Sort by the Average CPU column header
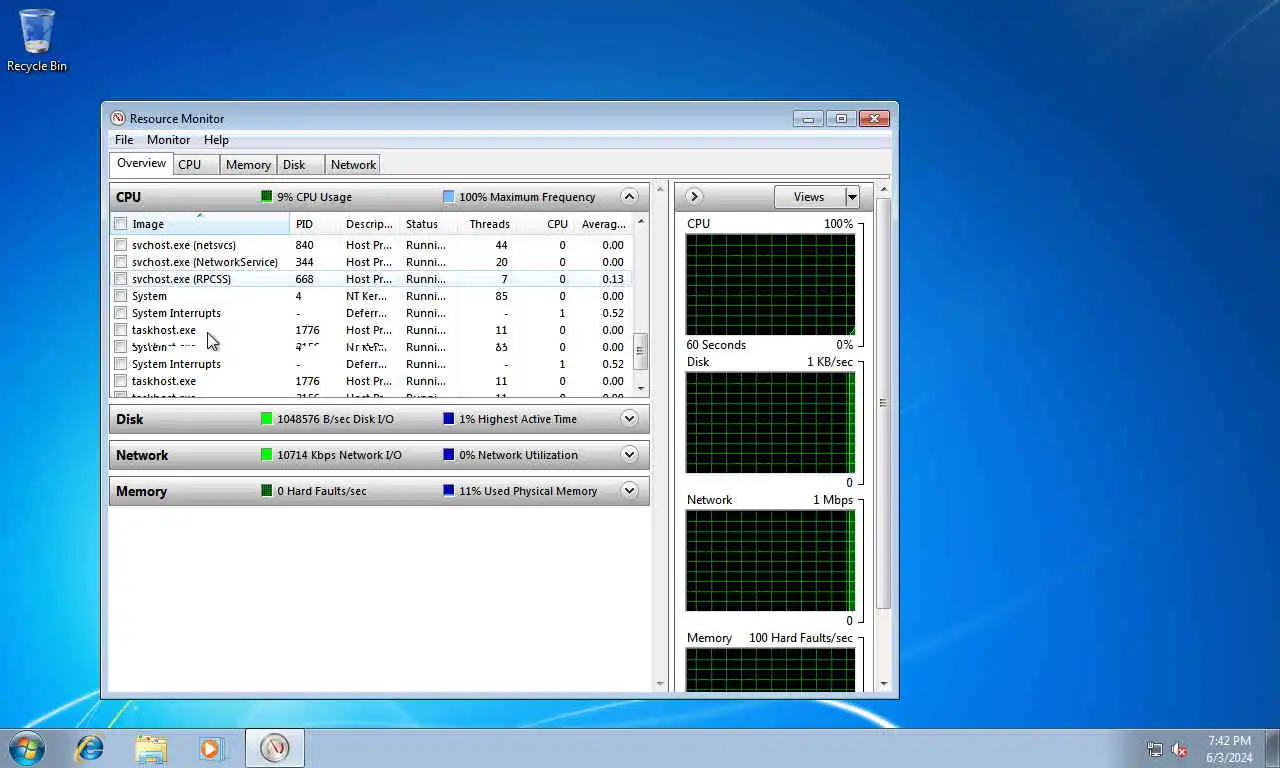This screenshot has height=768, width=1280. click(604, 224)
